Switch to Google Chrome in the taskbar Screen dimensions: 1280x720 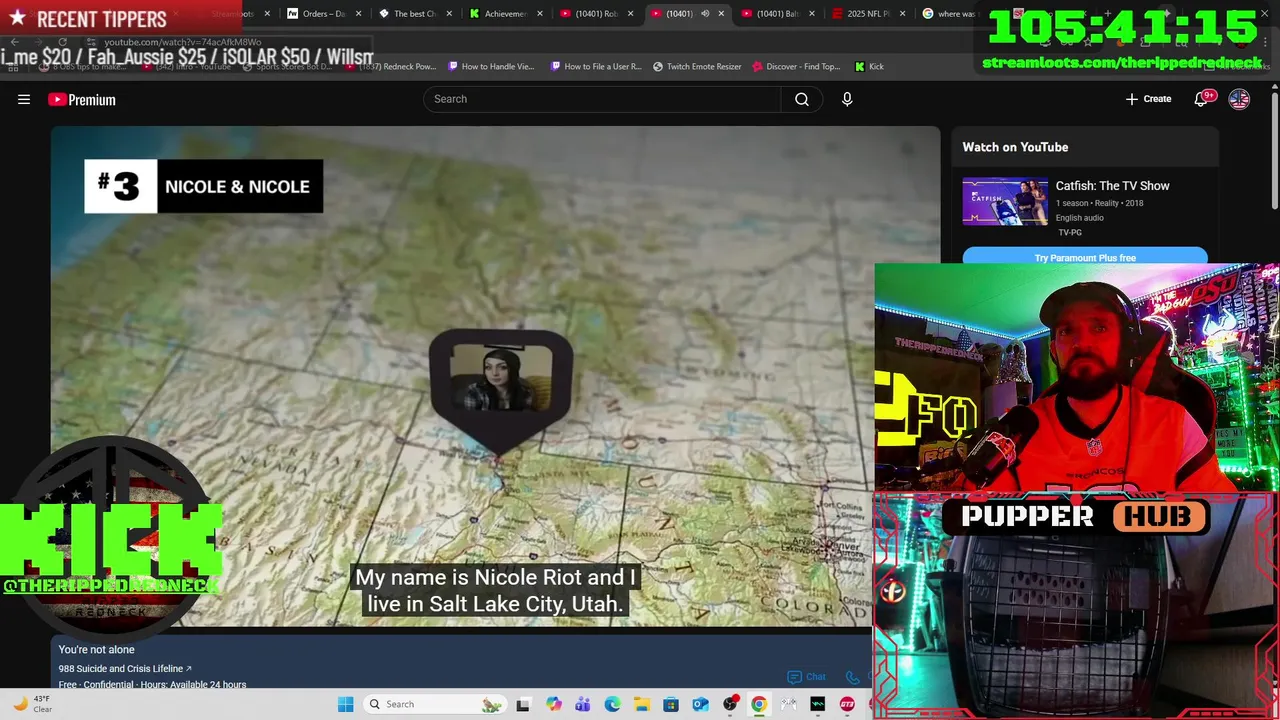point(759,704)
